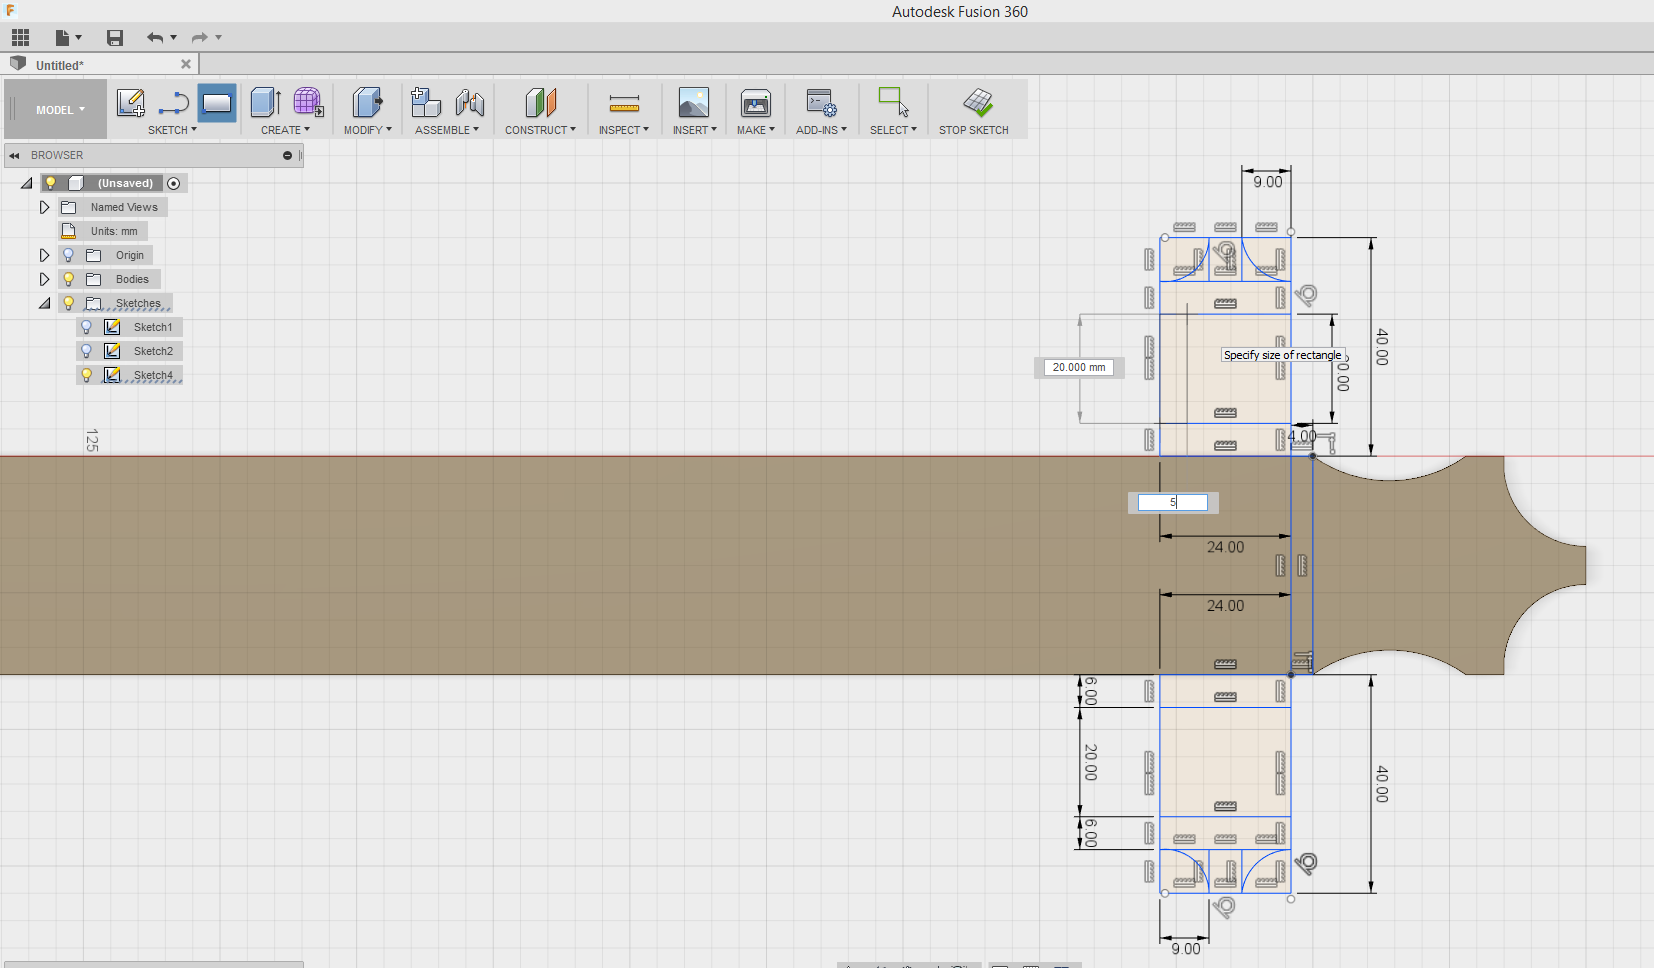Activate the (Unsaved) component radio button
1654x968 pixels.
coord(174,183)
